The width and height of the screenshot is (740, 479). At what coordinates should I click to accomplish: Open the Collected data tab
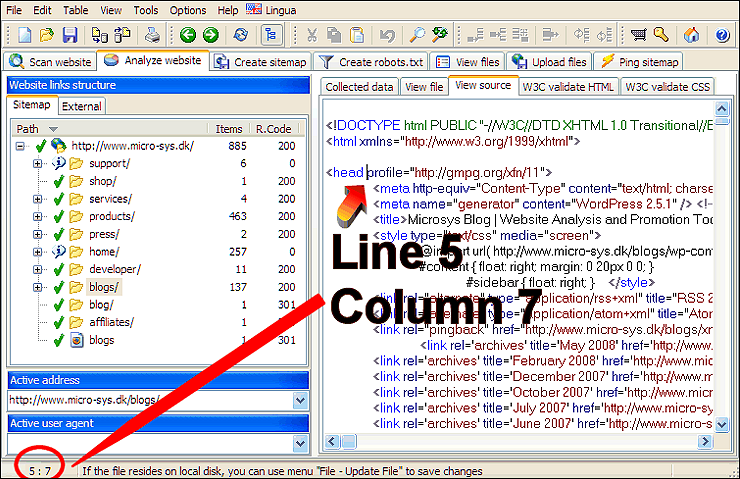359,87
